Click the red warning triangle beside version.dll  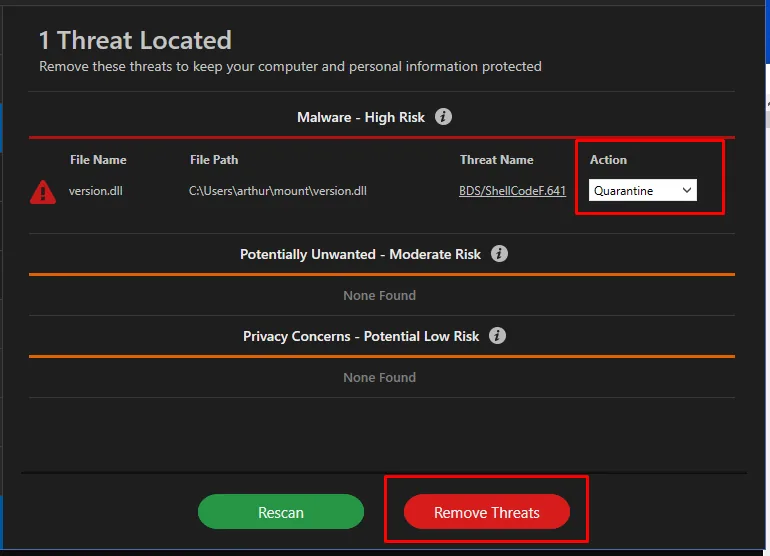(43, 192)
